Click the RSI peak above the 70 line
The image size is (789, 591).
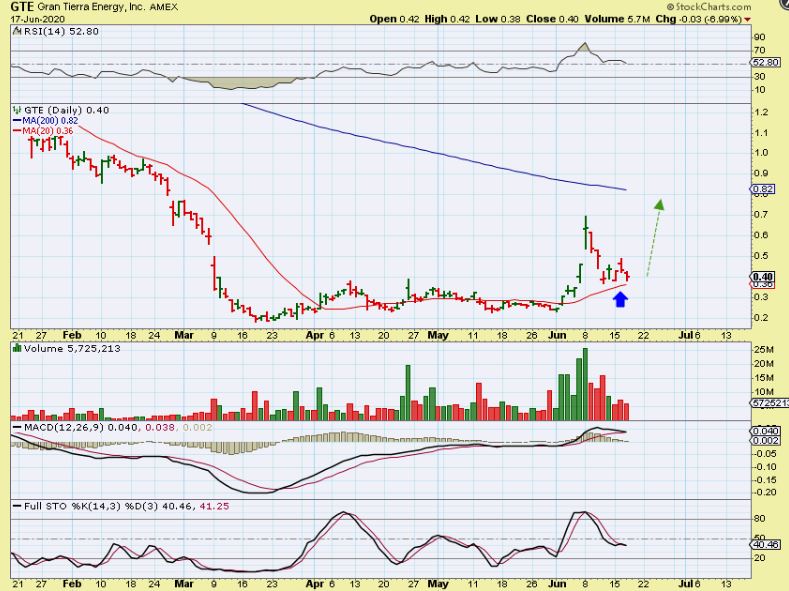pos(584,45)
